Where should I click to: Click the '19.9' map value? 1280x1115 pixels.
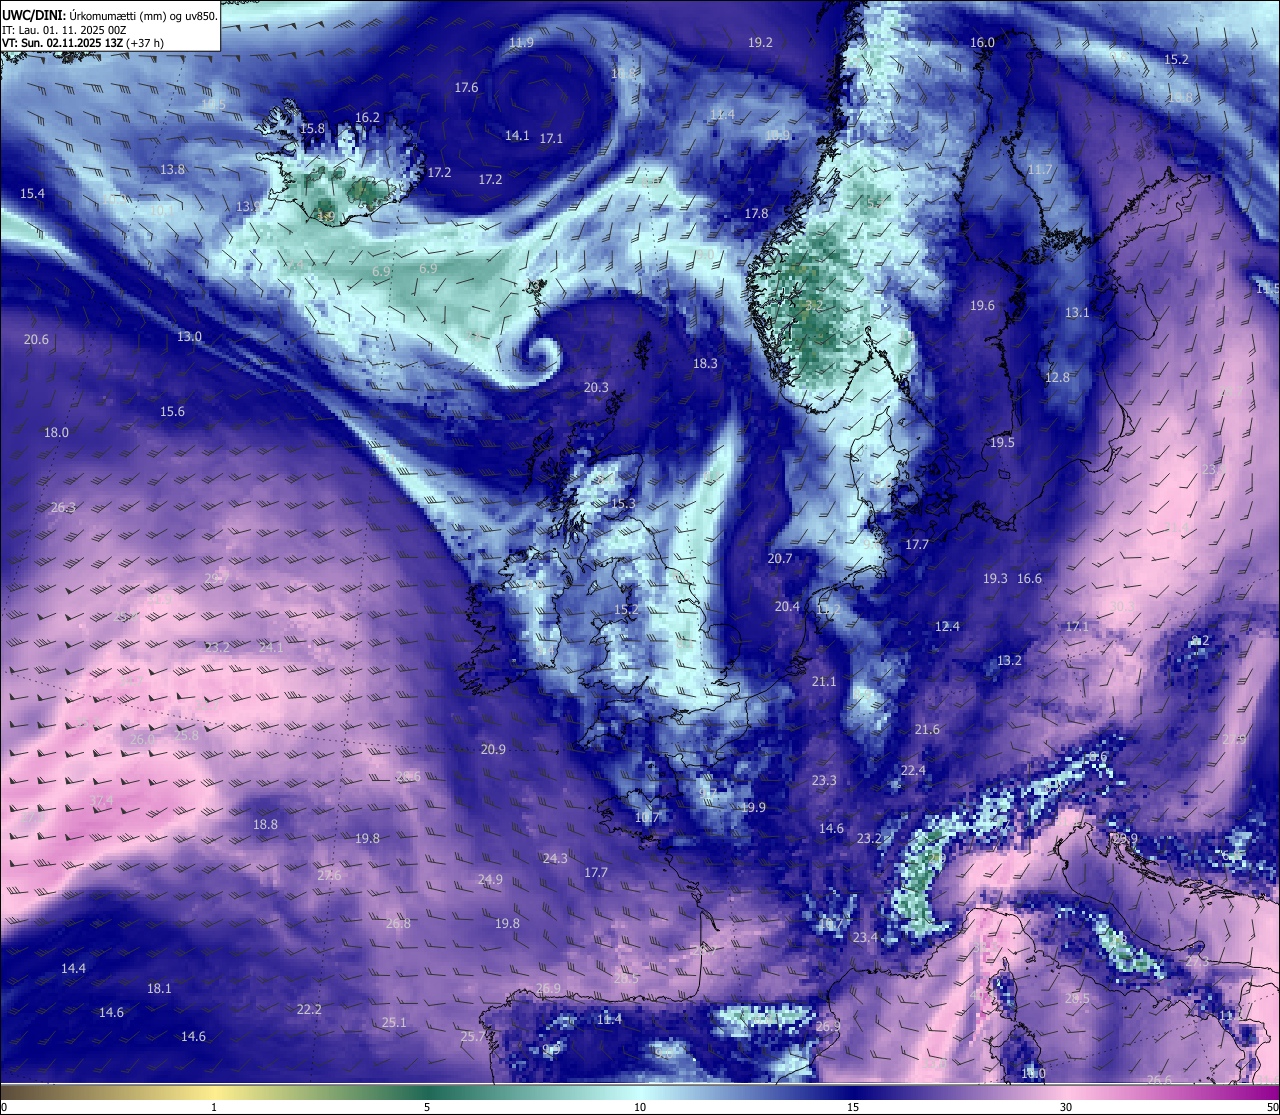coord(753,807)
